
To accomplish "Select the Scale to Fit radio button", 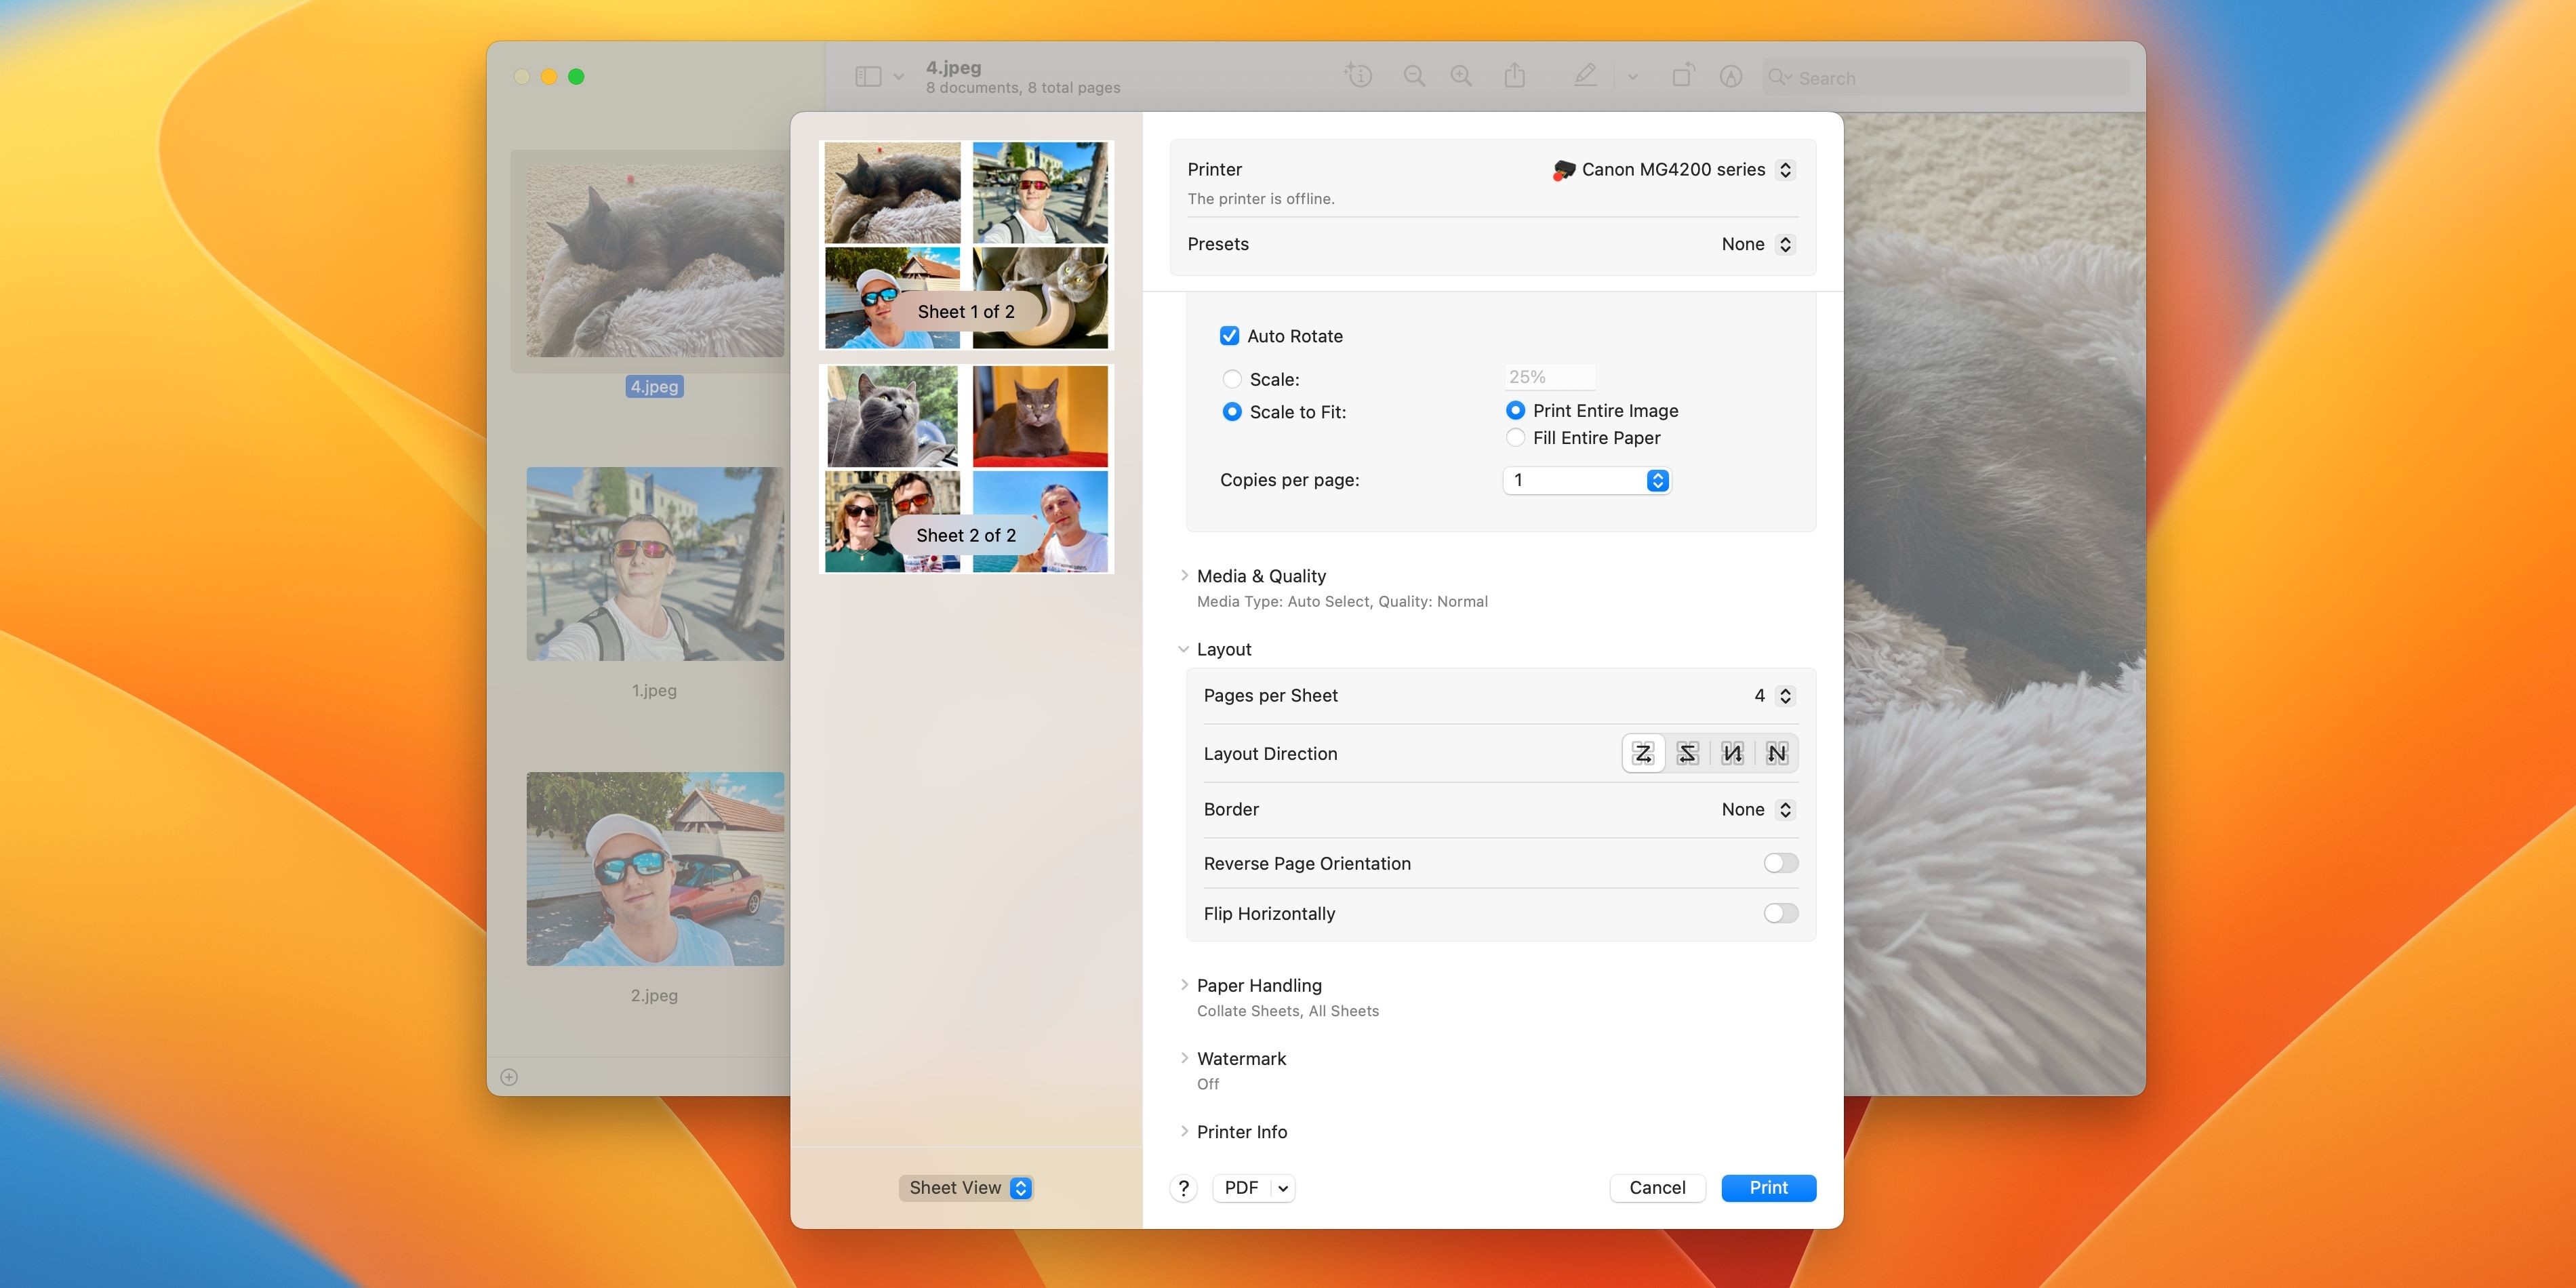I will (x=1232, y=412).
